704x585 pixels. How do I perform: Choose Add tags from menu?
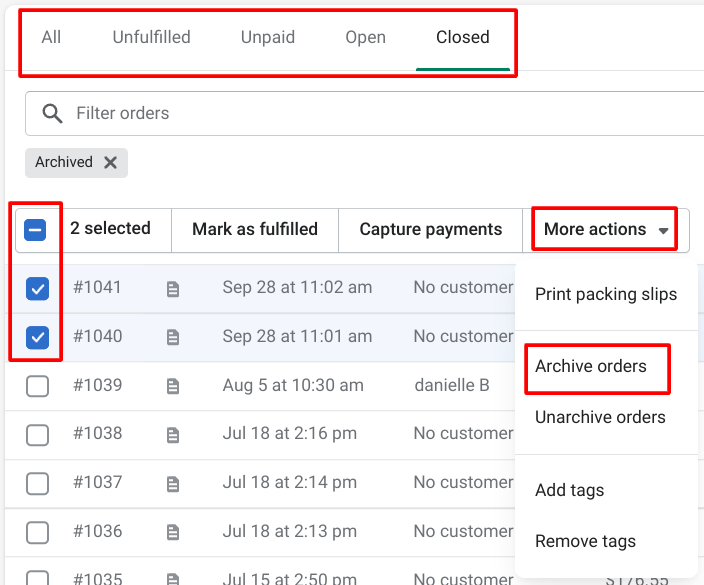click(569, 490)
